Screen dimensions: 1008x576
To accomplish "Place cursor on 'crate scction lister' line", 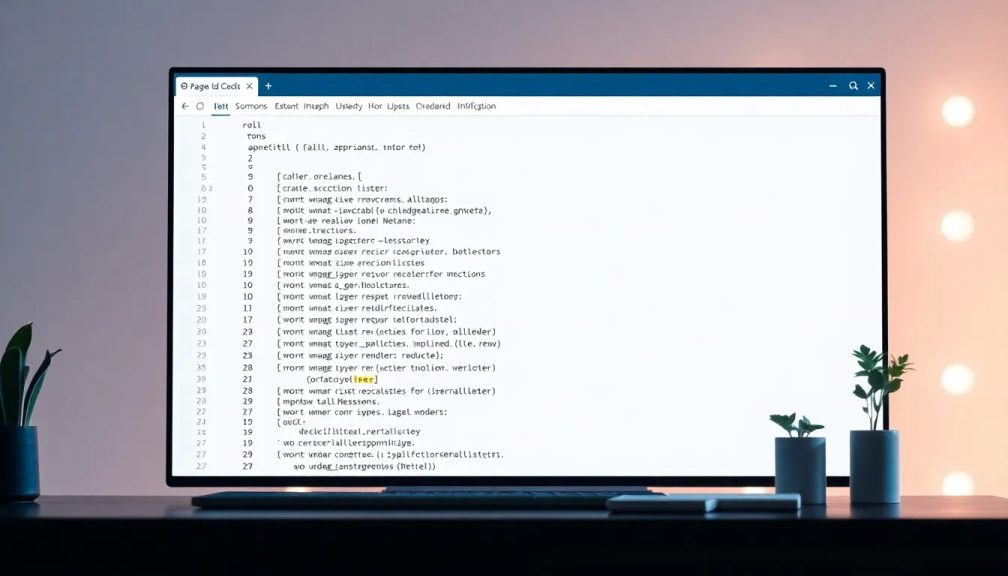I will [x=334, y=188].
